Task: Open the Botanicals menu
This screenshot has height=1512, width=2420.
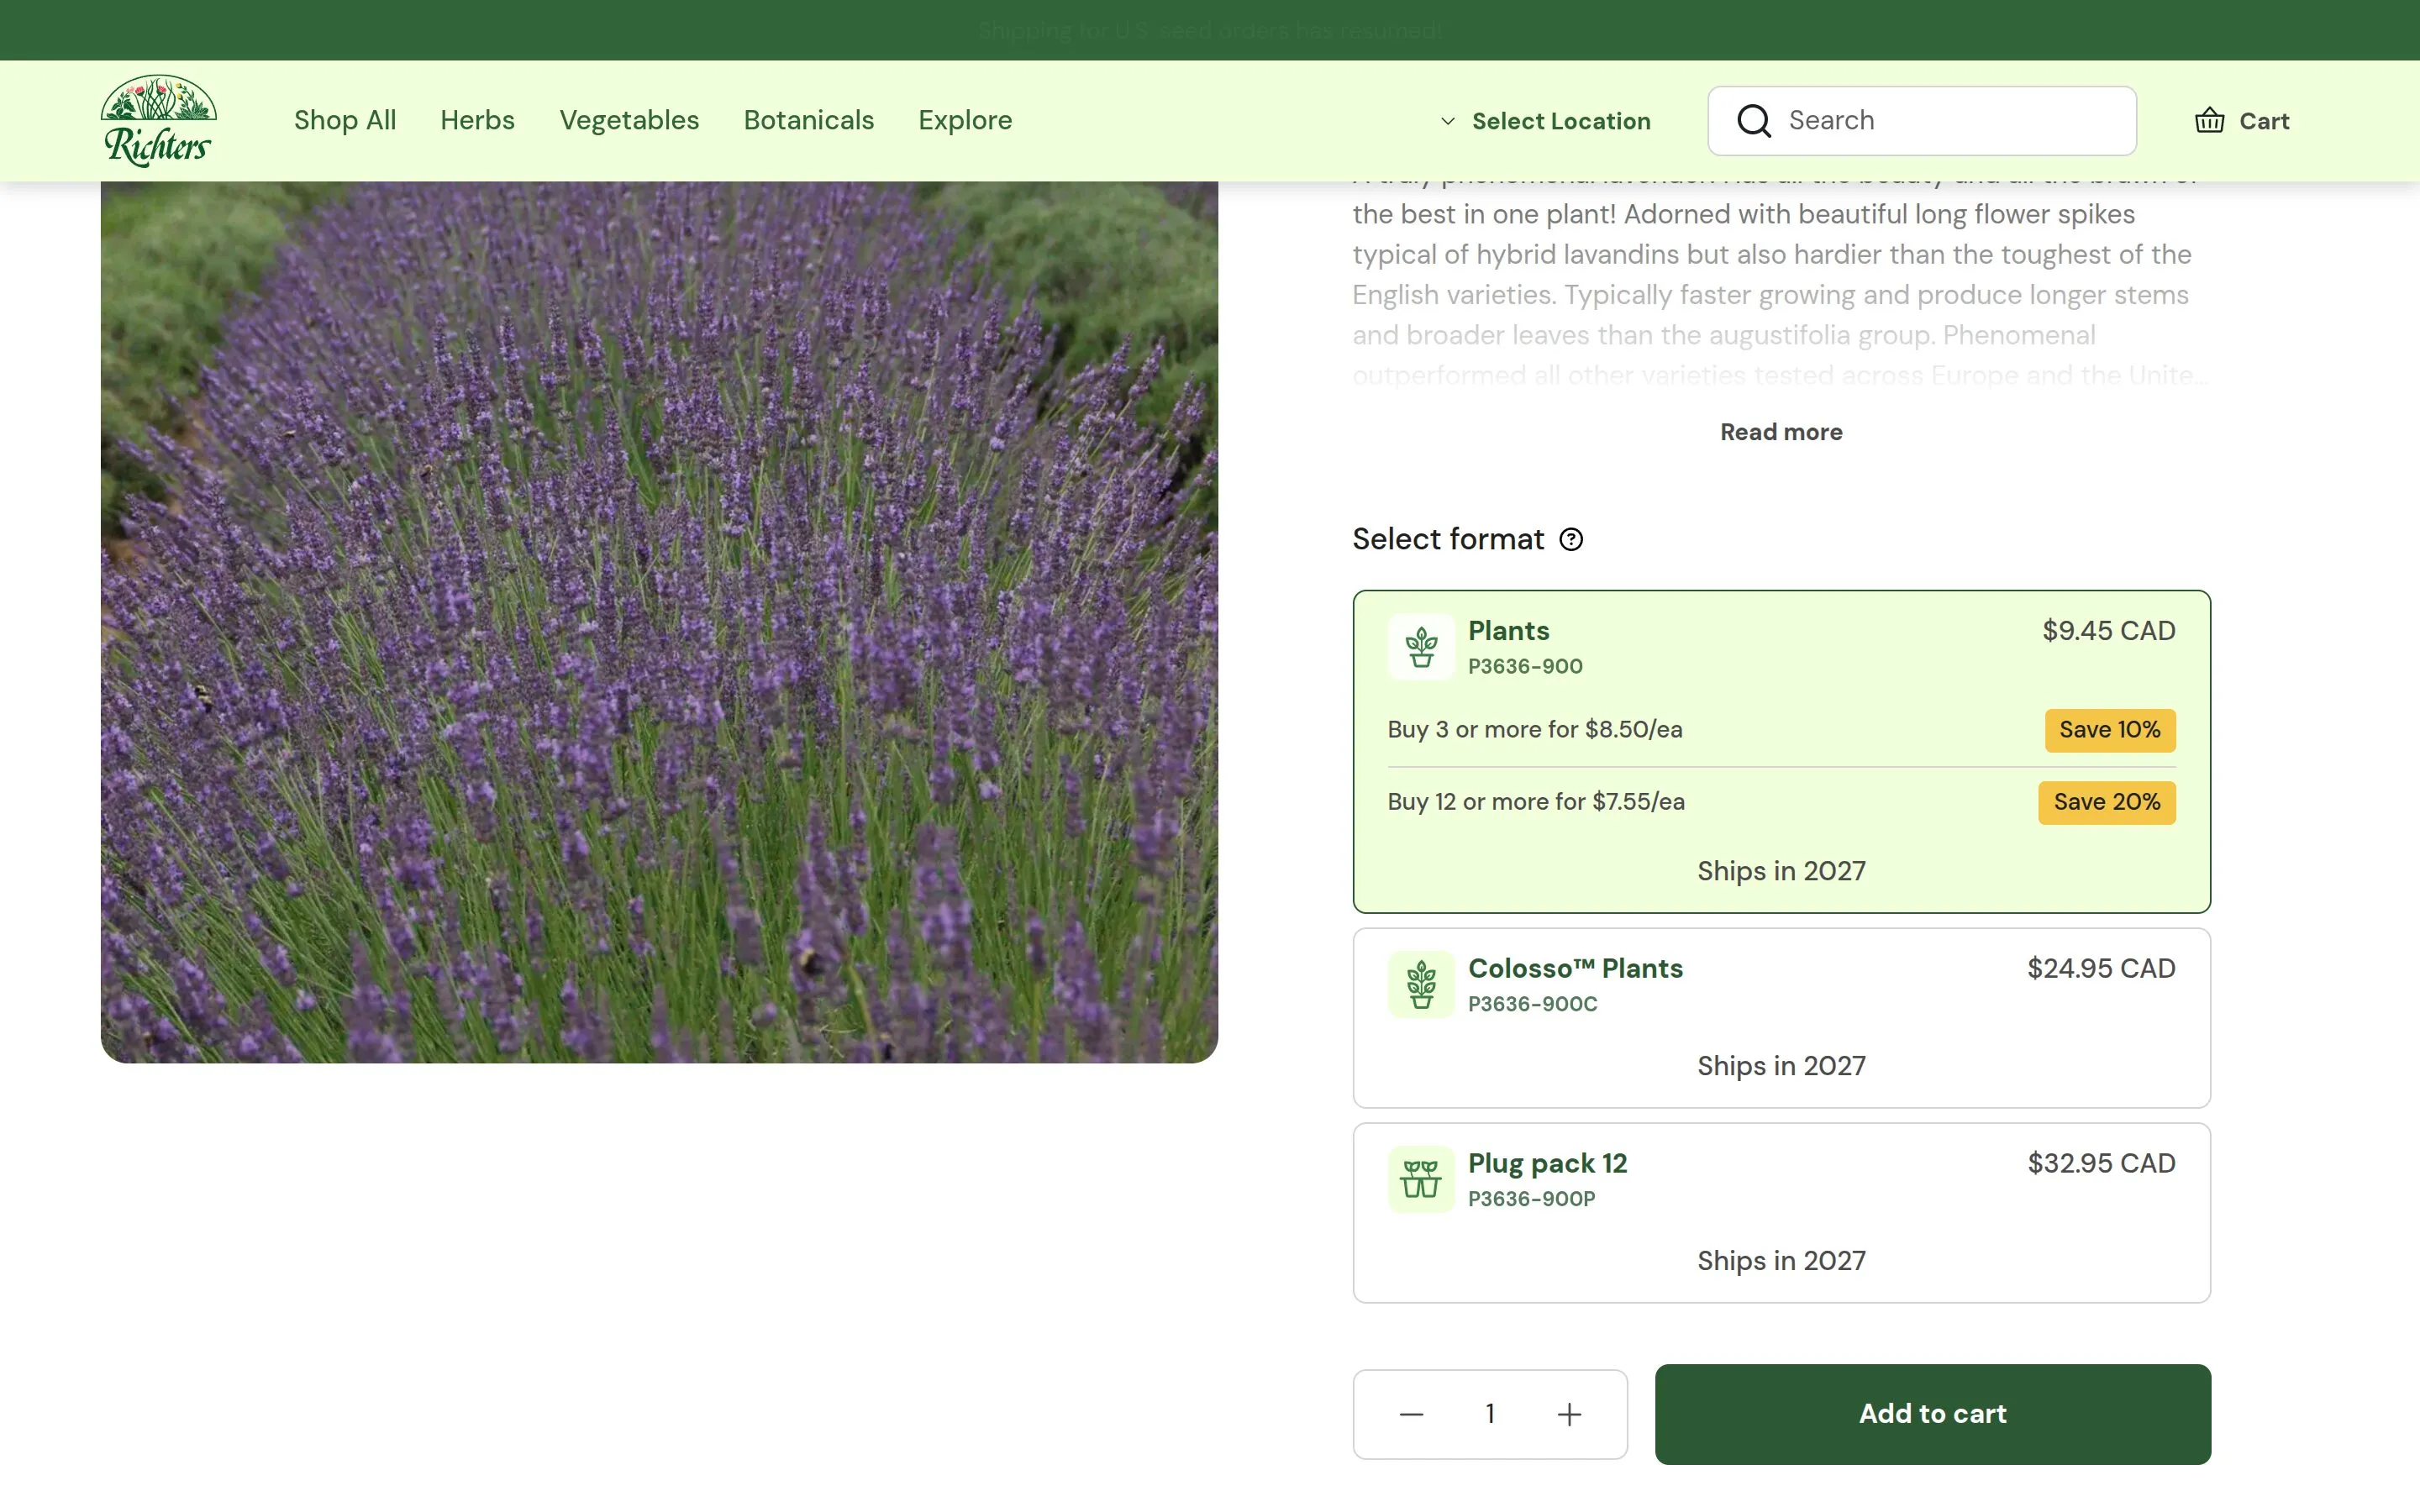Action: (808, 120)
